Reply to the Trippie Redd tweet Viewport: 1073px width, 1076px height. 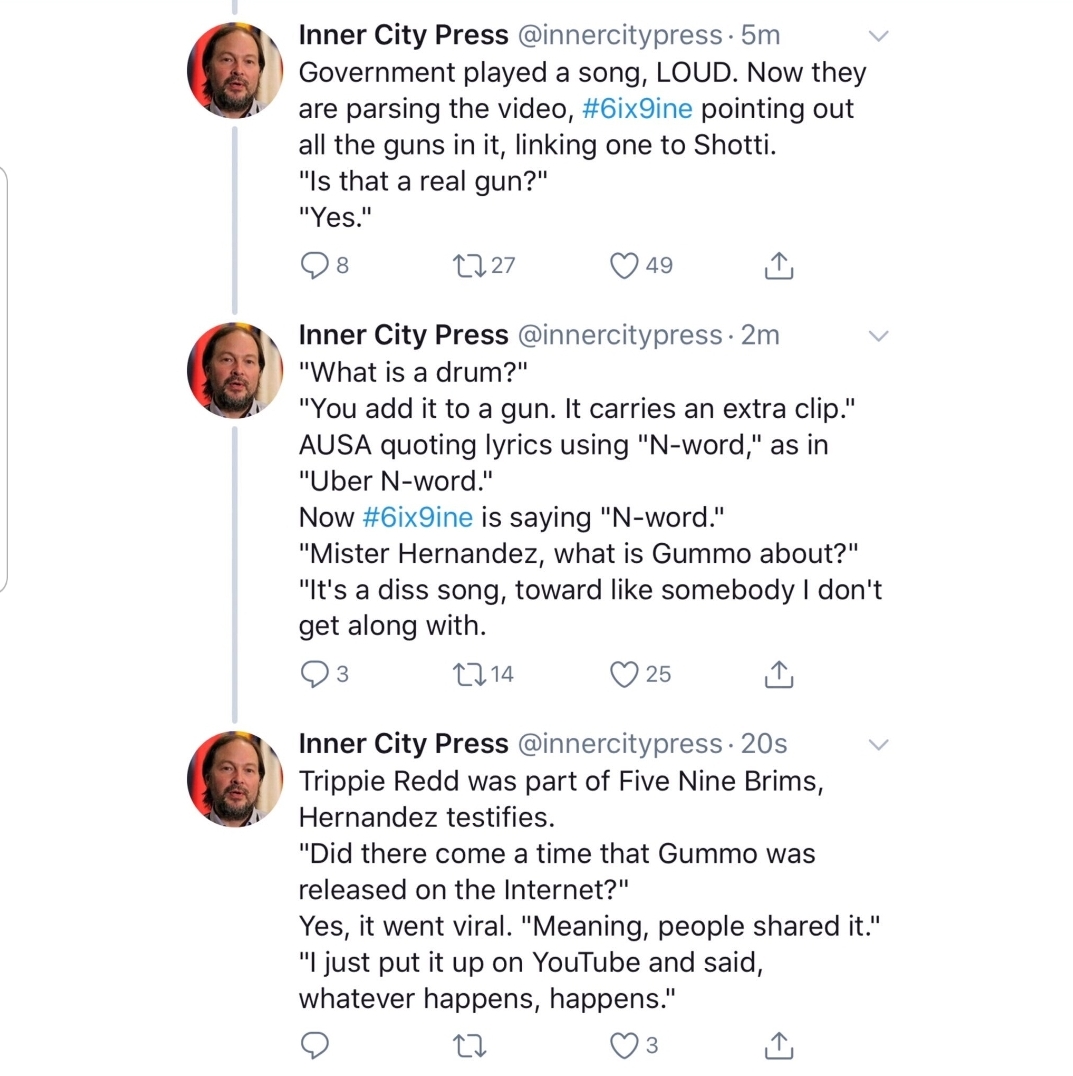click(x=315, y=1046)
